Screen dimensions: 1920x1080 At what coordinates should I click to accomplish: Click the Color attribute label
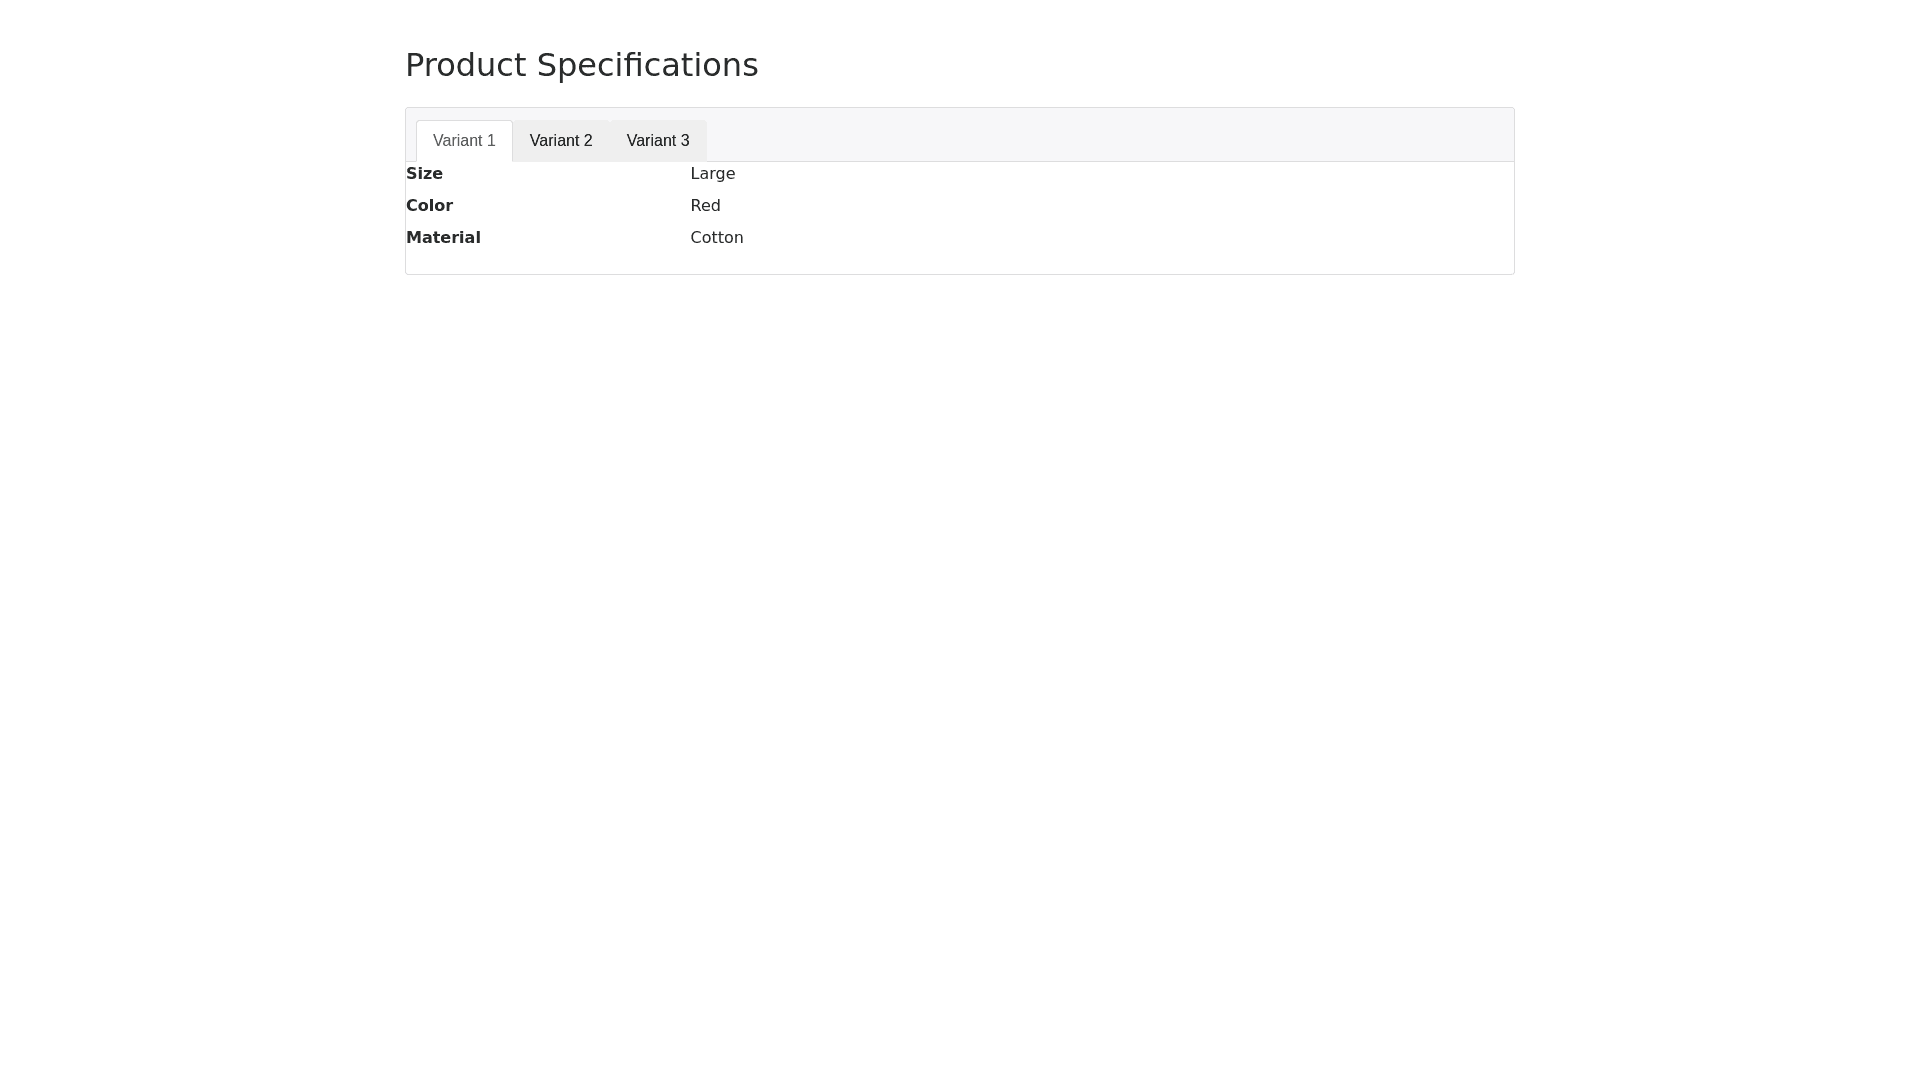pos(429,206)
